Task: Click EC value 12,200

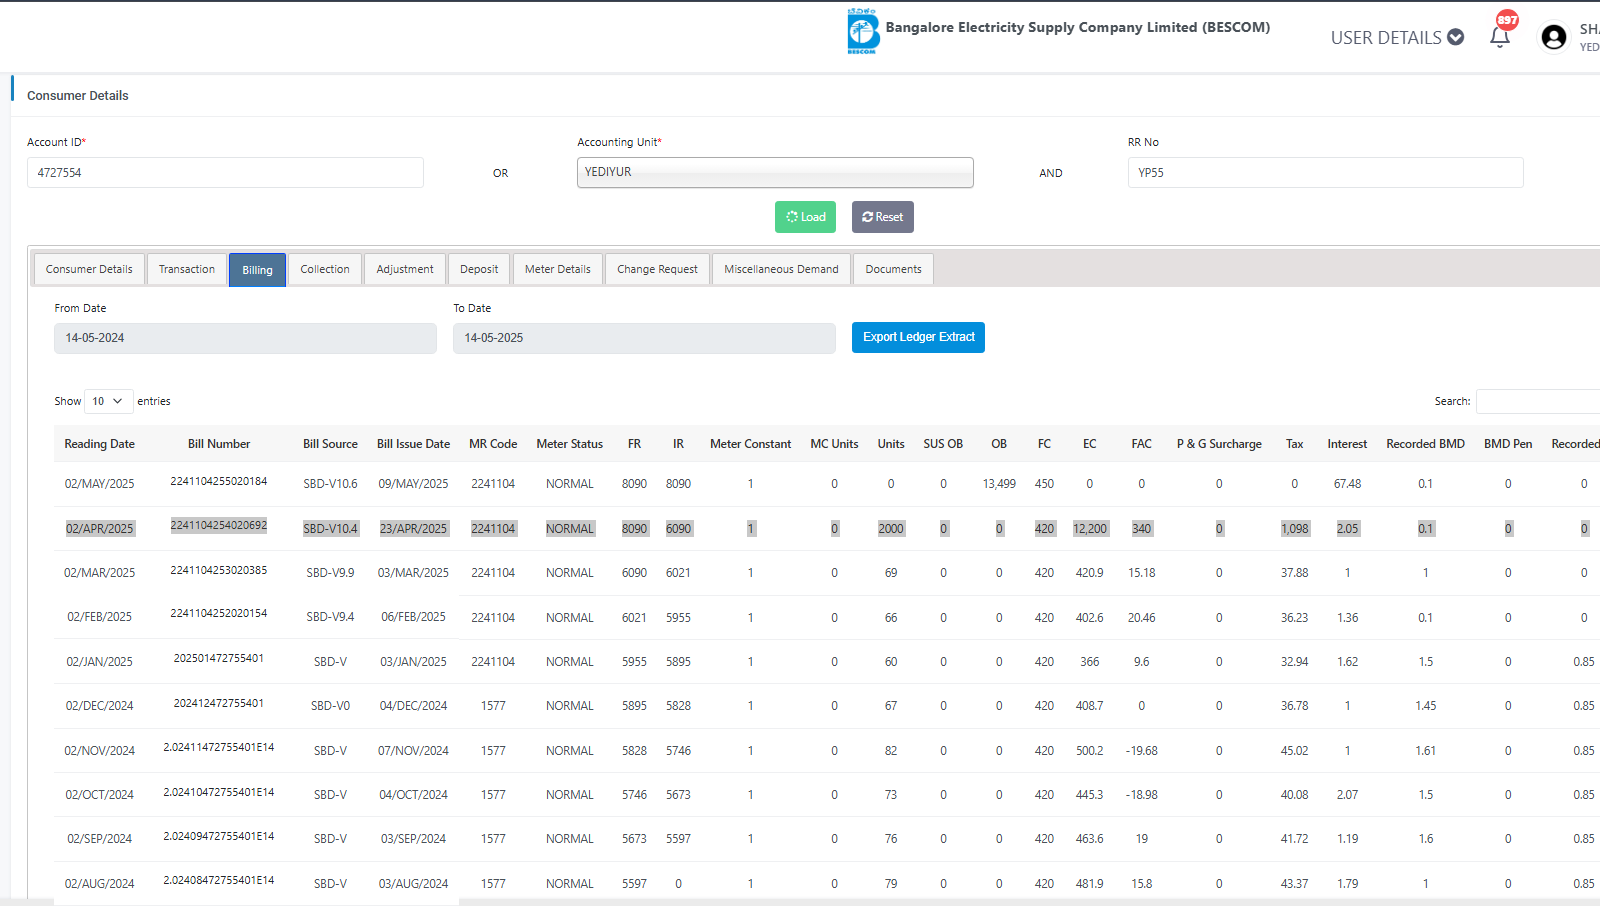Action: (x=1090, y=529)
